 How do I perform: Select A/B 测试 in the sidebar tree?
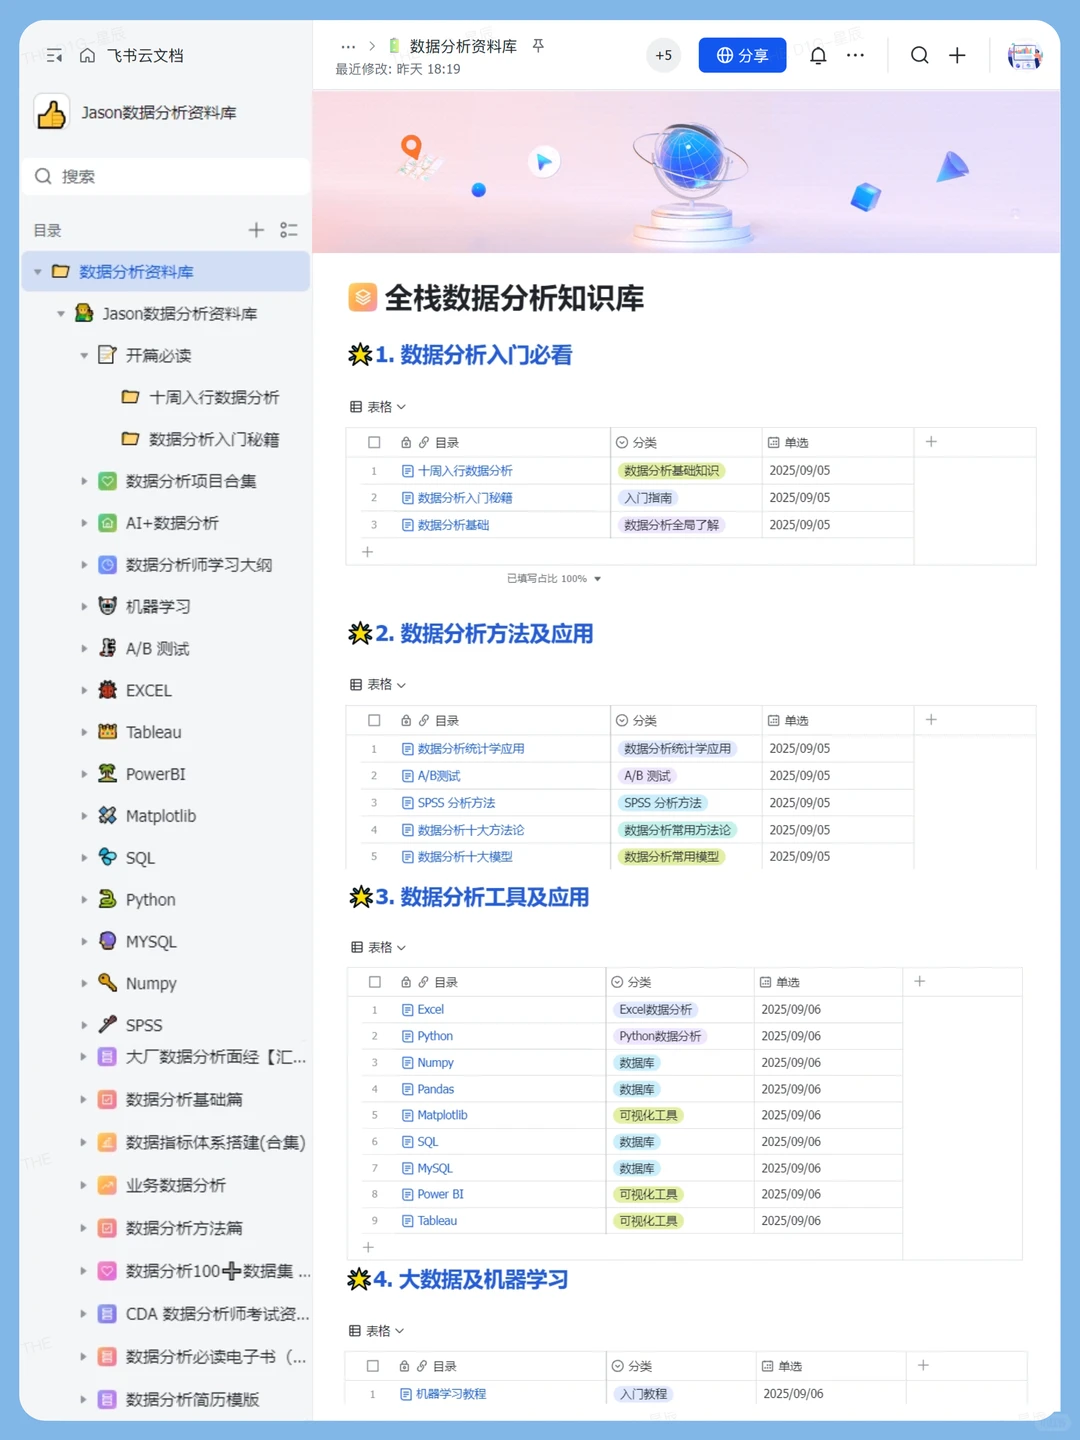click(158, 649)
